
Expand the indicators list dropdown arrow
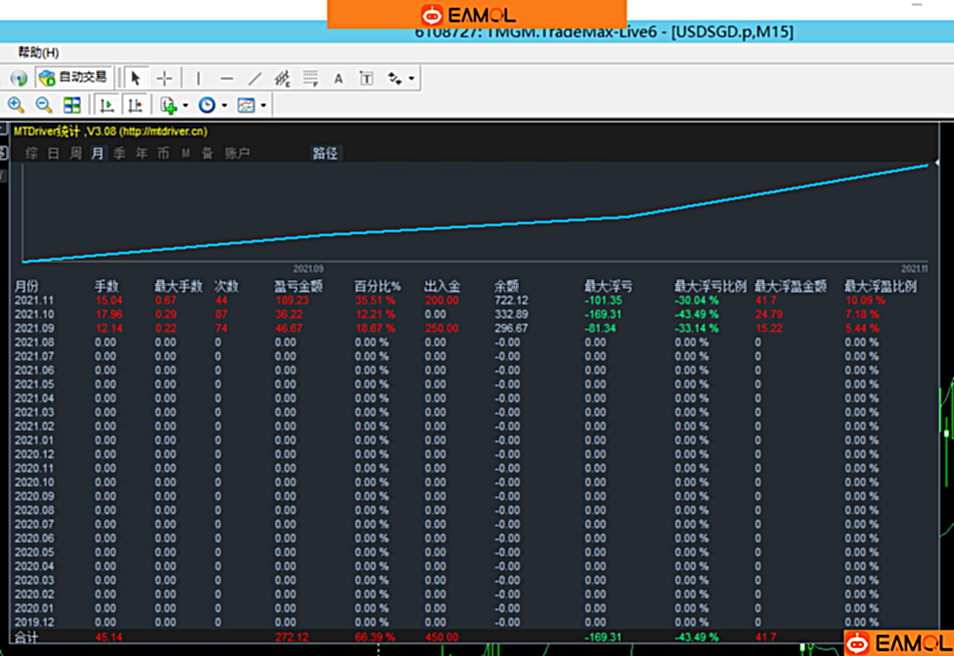pos(186,106)
